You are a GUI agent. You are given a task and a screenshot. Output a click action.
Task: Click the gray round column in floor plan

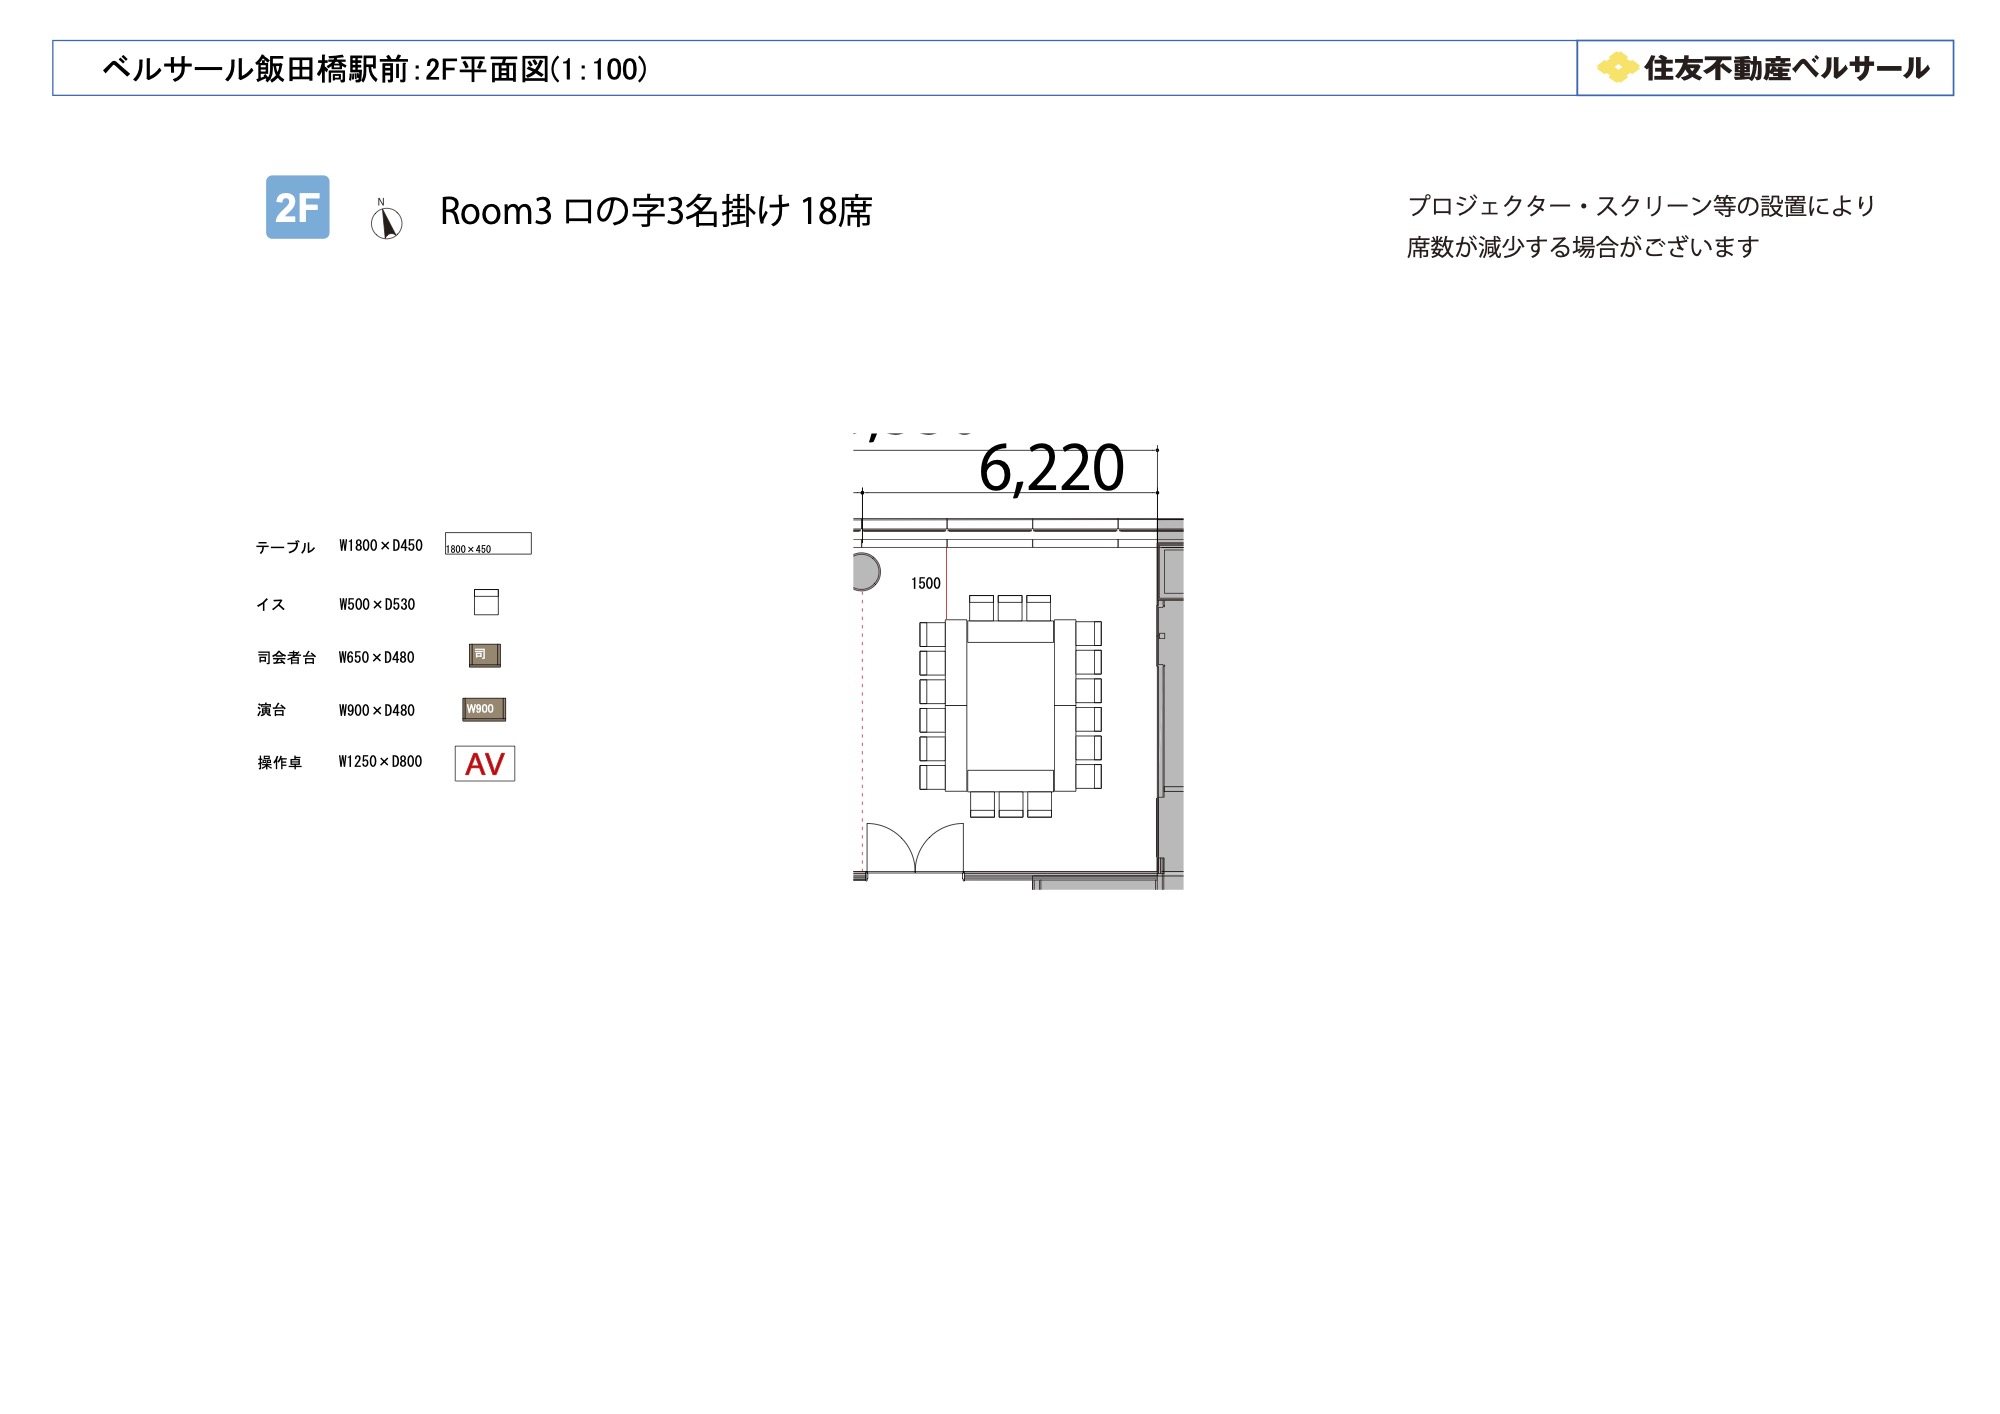click(x=866, y=572)
